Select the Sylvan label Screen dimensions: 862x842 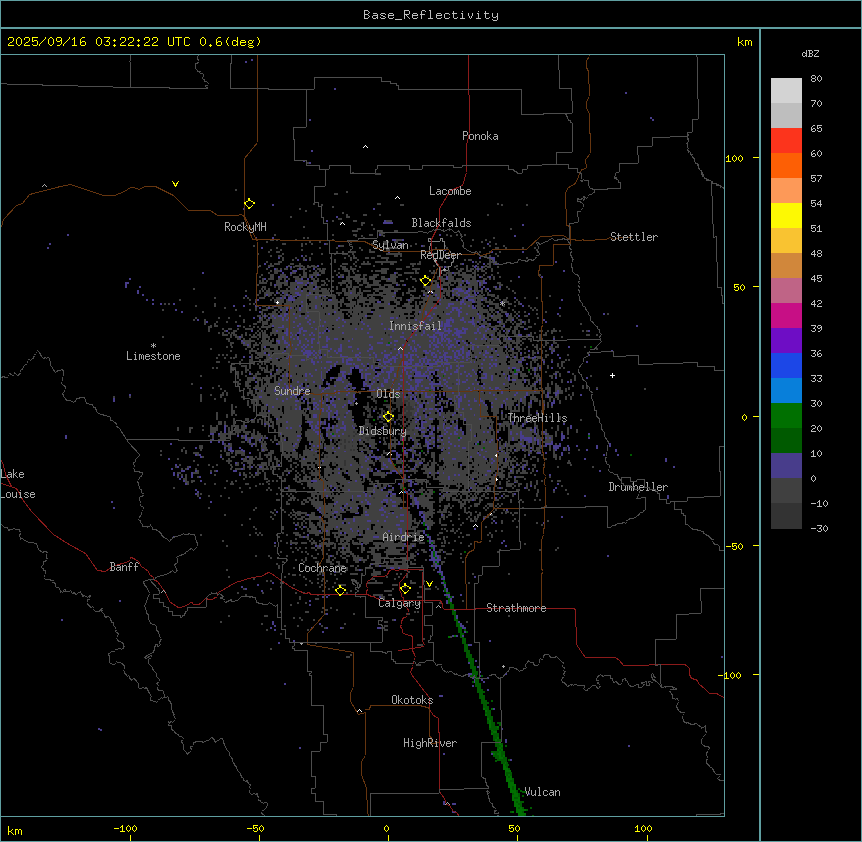click(x=390, y=245)
